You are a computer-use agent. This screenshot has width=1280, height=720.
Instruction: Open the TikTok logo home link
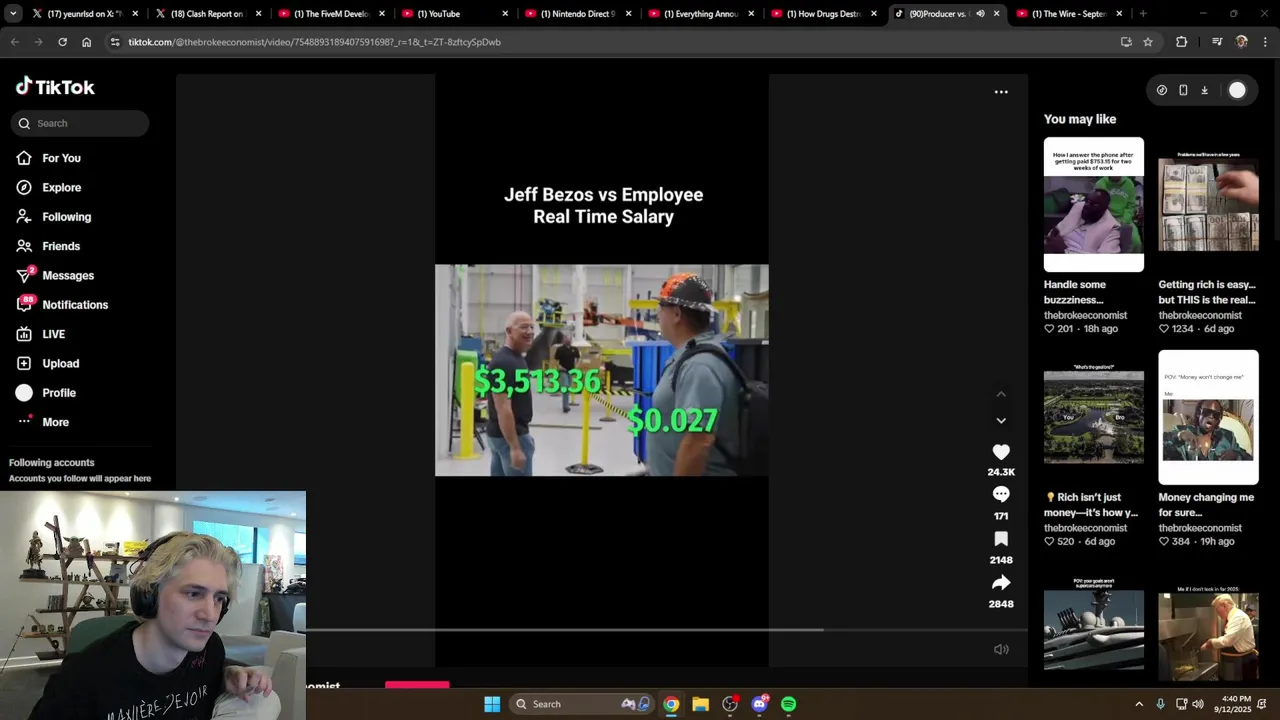55,87
